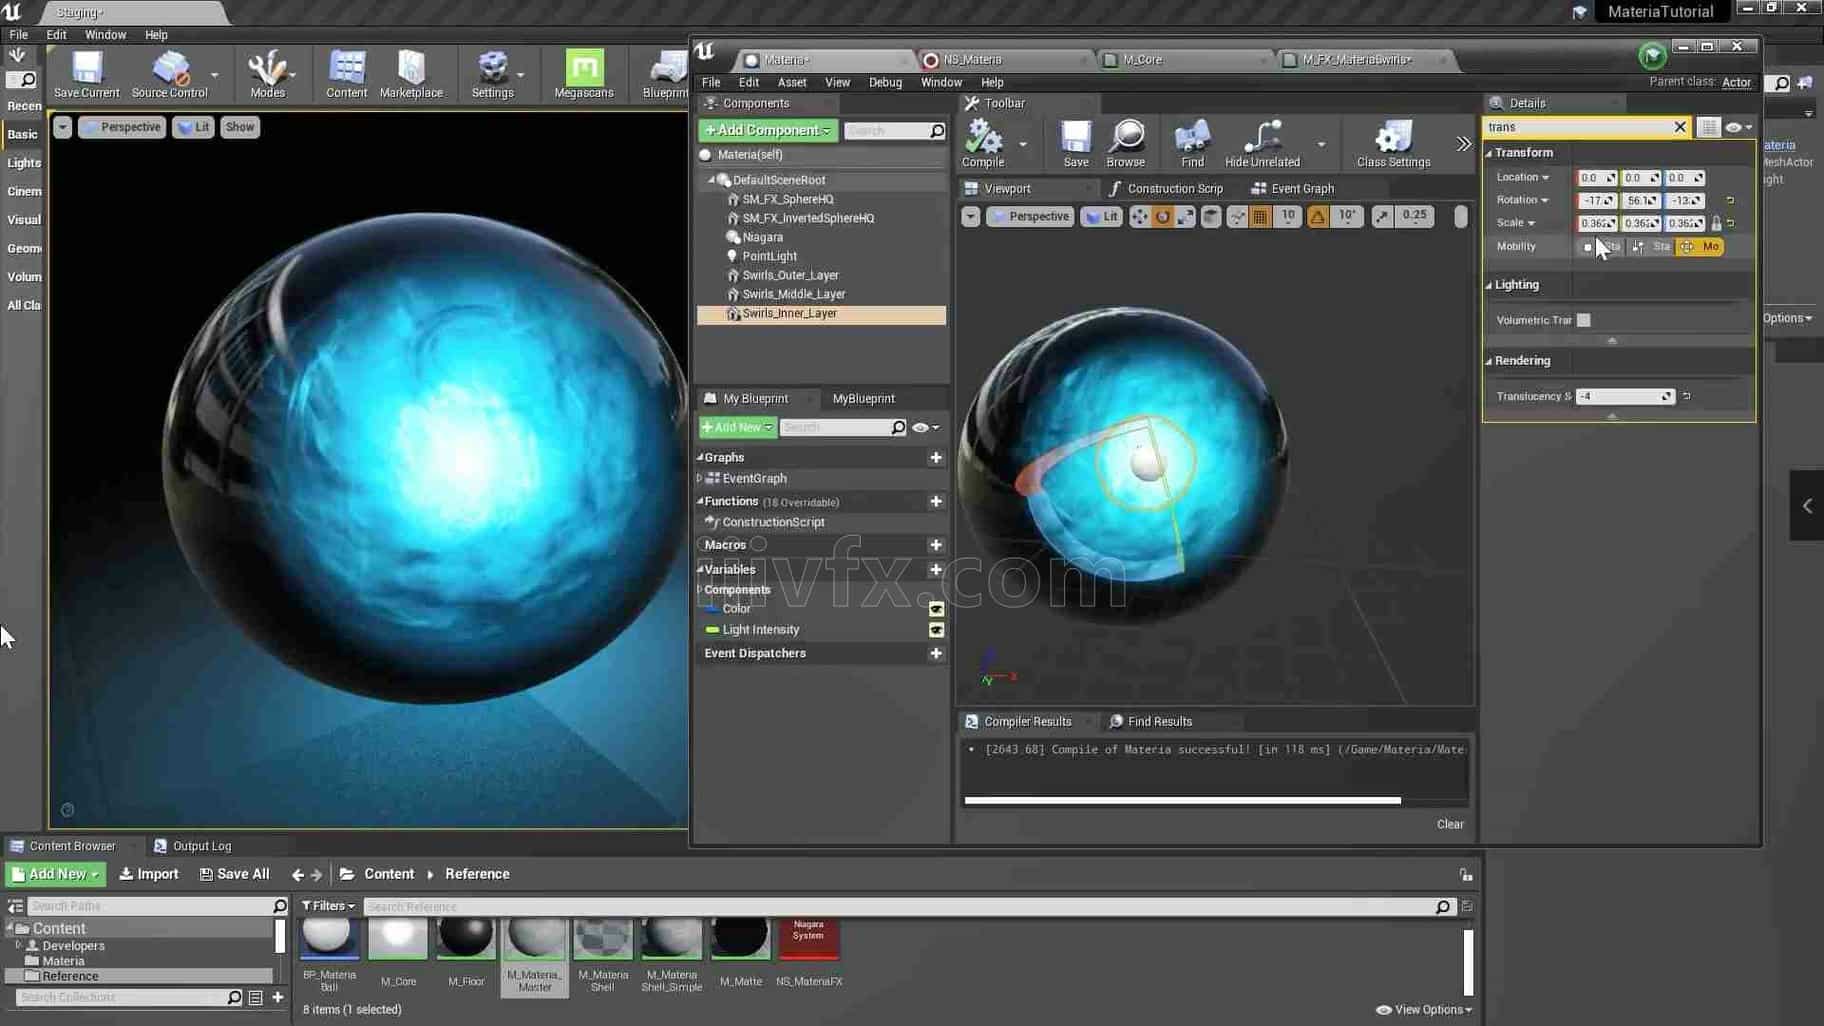Click the Hide Unrelated icon

point(1262,144)
